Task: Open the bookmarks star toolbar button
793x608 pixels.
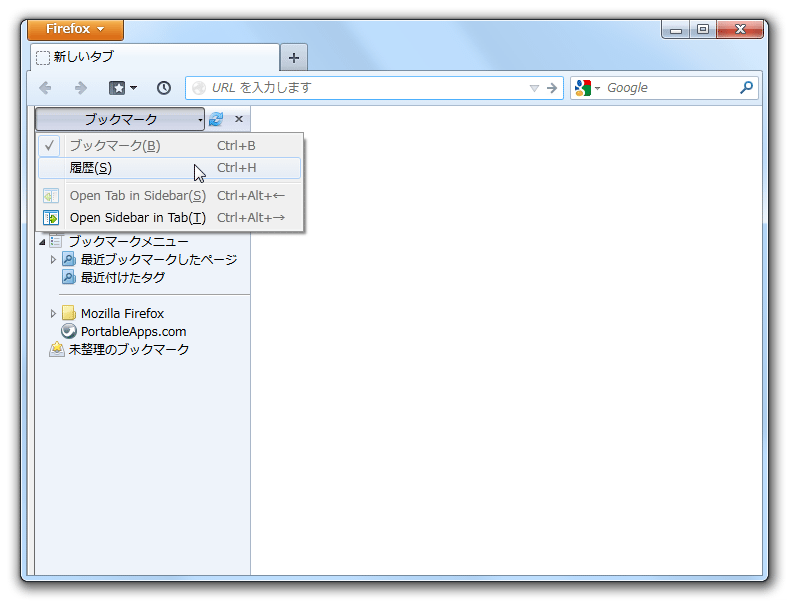Action: 117,88
